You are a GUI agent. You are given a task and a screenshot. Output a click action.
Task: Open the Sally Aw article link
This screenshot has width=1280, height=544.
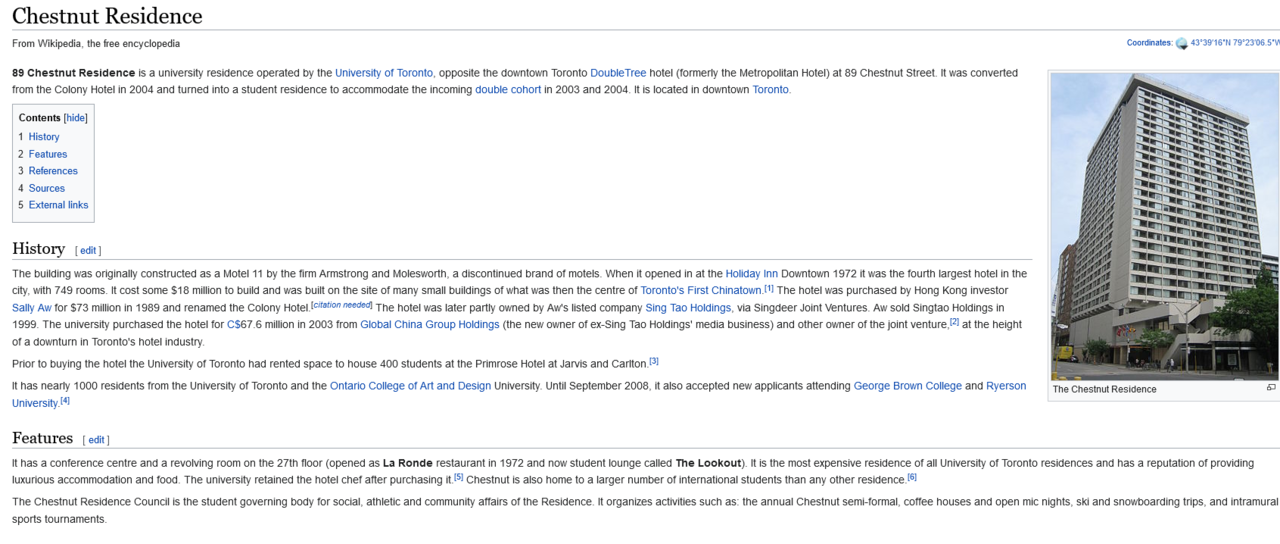click(32, 308)
